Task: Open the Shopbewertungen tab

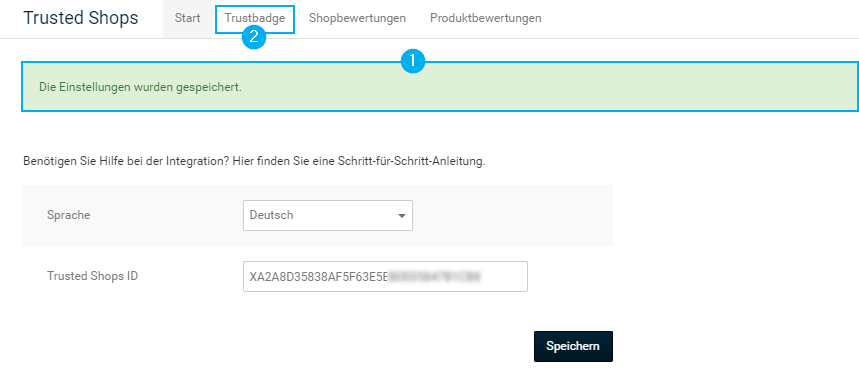Action: [357, 18]
